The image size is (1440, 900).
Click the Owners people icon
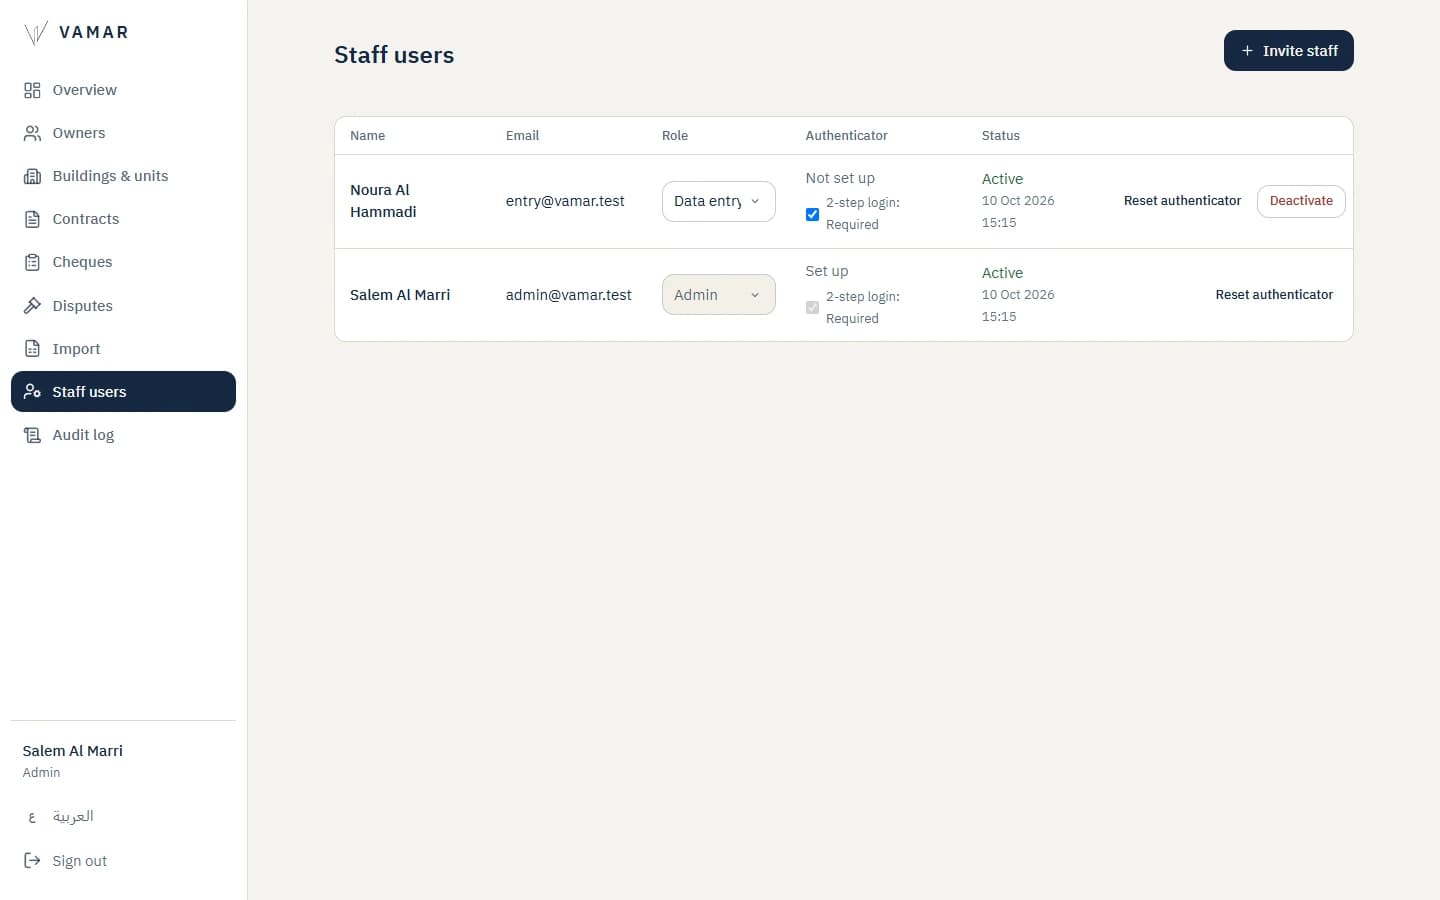point(32,133)
